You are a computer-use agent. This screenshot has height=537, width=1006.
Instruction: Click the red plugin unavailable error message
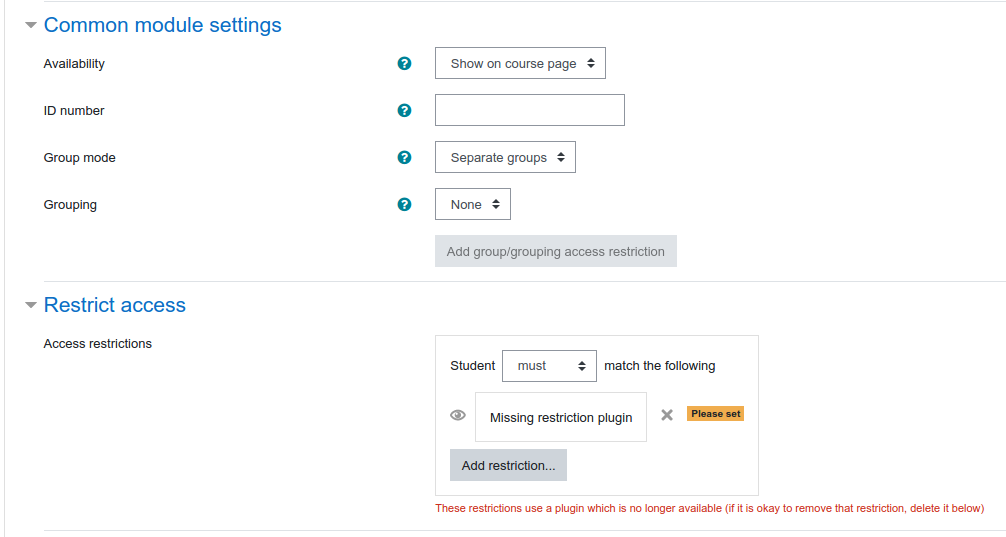pos(710,508)
